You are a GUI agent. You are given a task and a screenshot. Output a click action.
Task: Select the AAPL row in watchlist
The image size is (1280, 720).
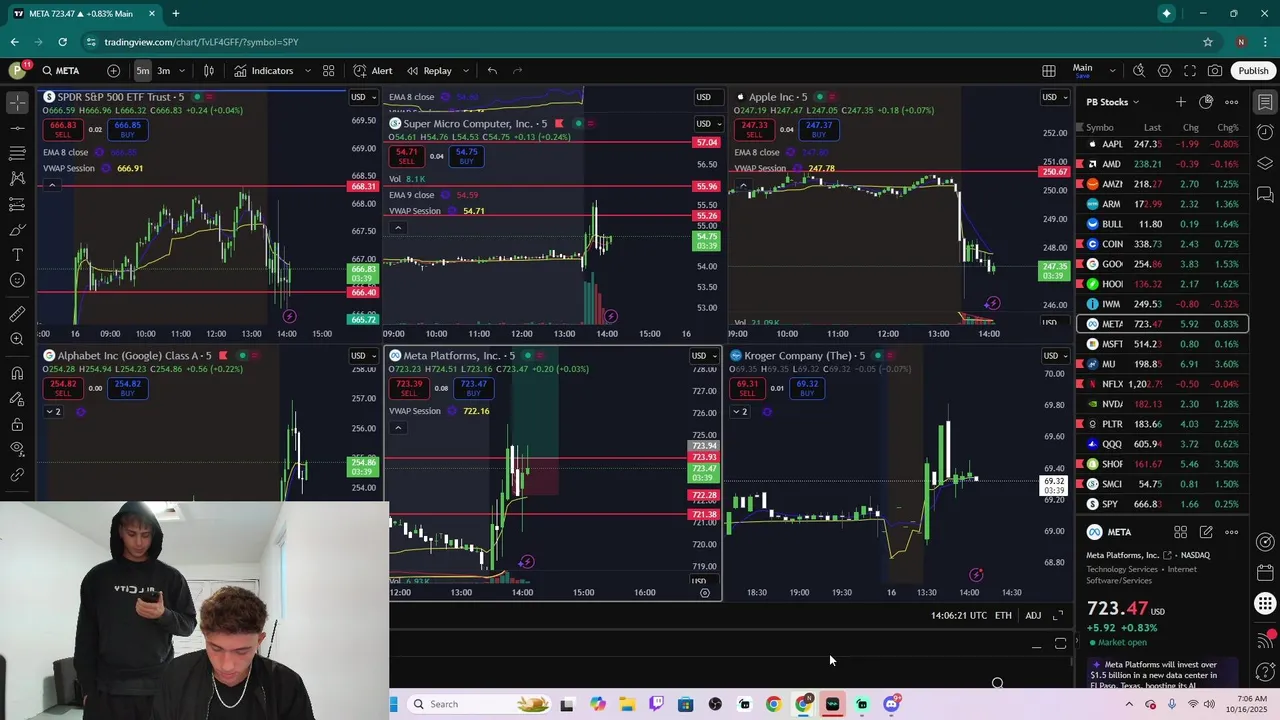(1162, 144)
